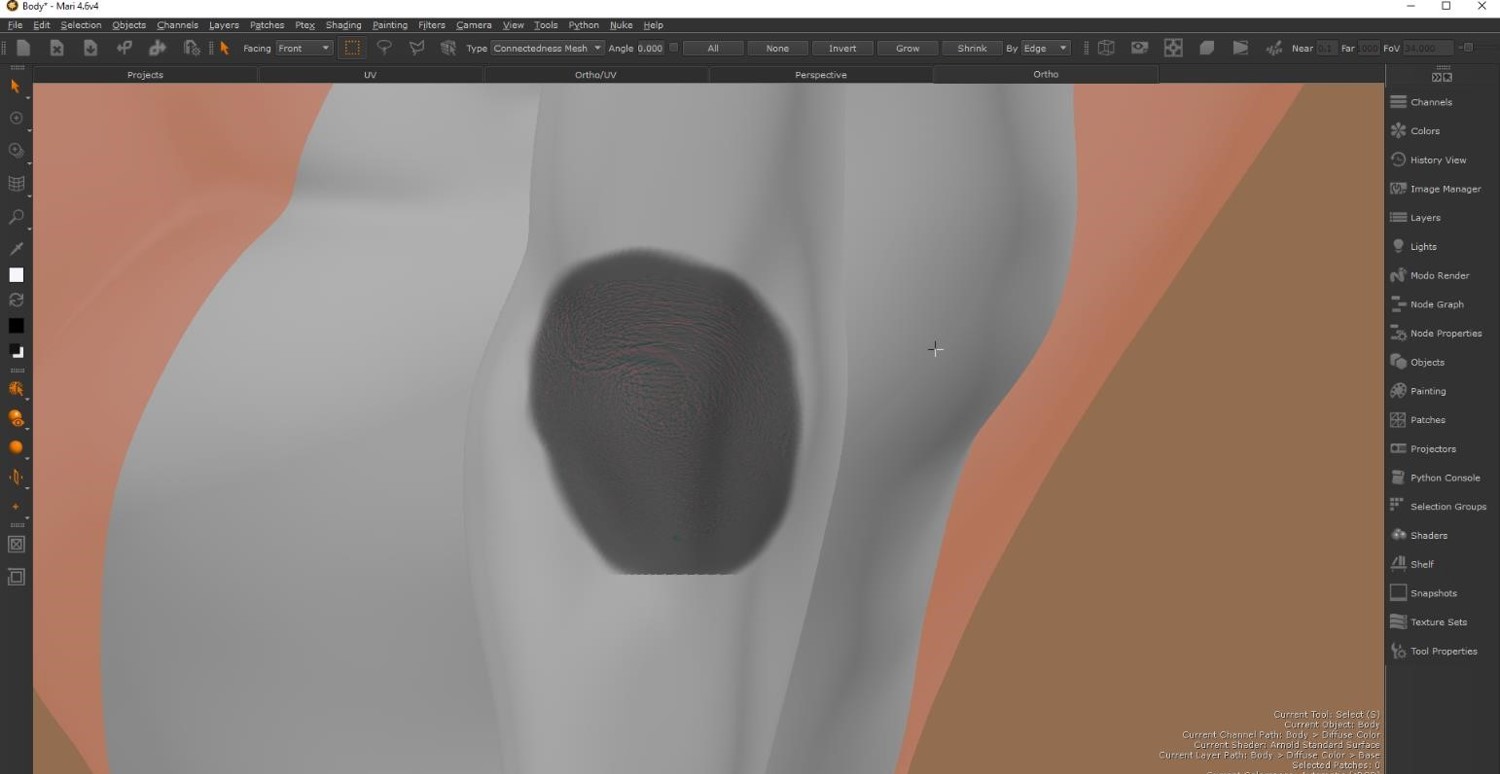
Task: Click the camera view icon in toolbar
Action: tap(1139, 48)
